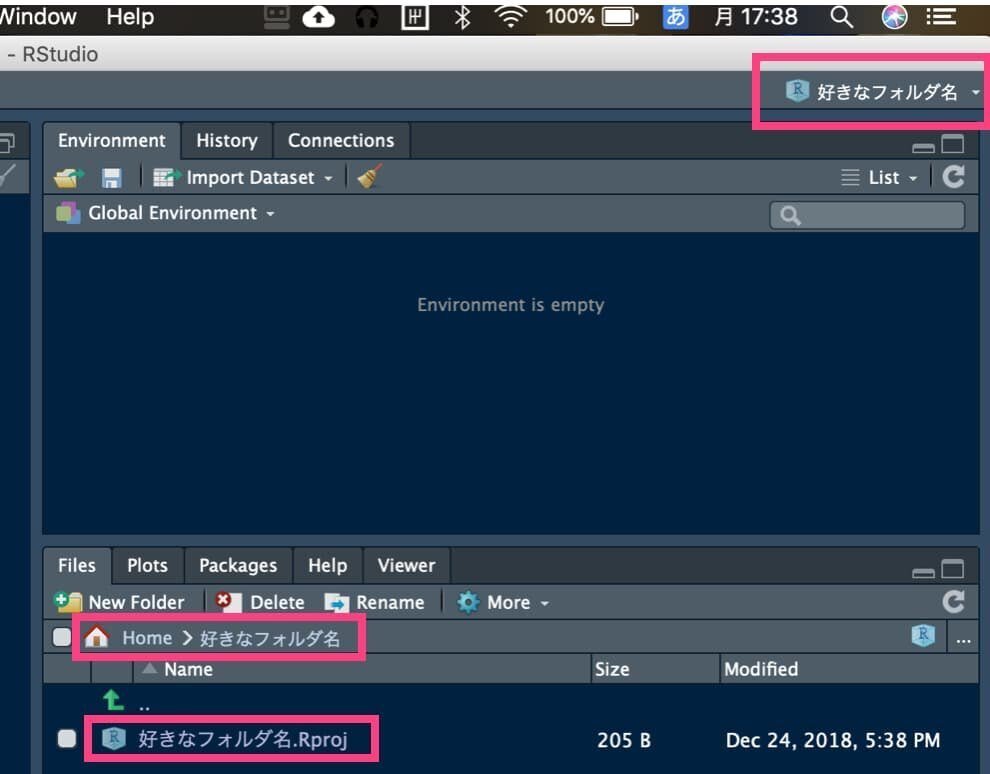Select the Files tab

tap(77, 565)
